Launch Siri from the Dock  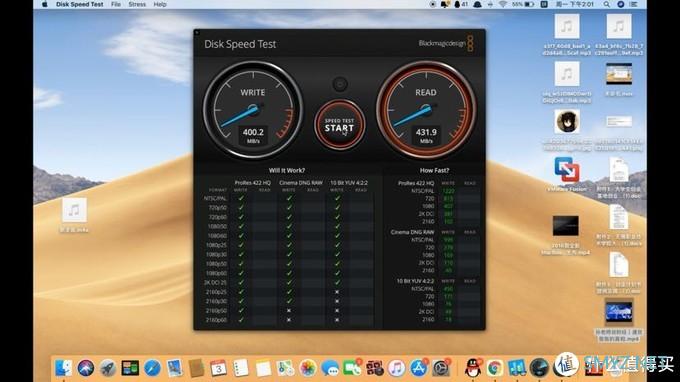point(86,368)
